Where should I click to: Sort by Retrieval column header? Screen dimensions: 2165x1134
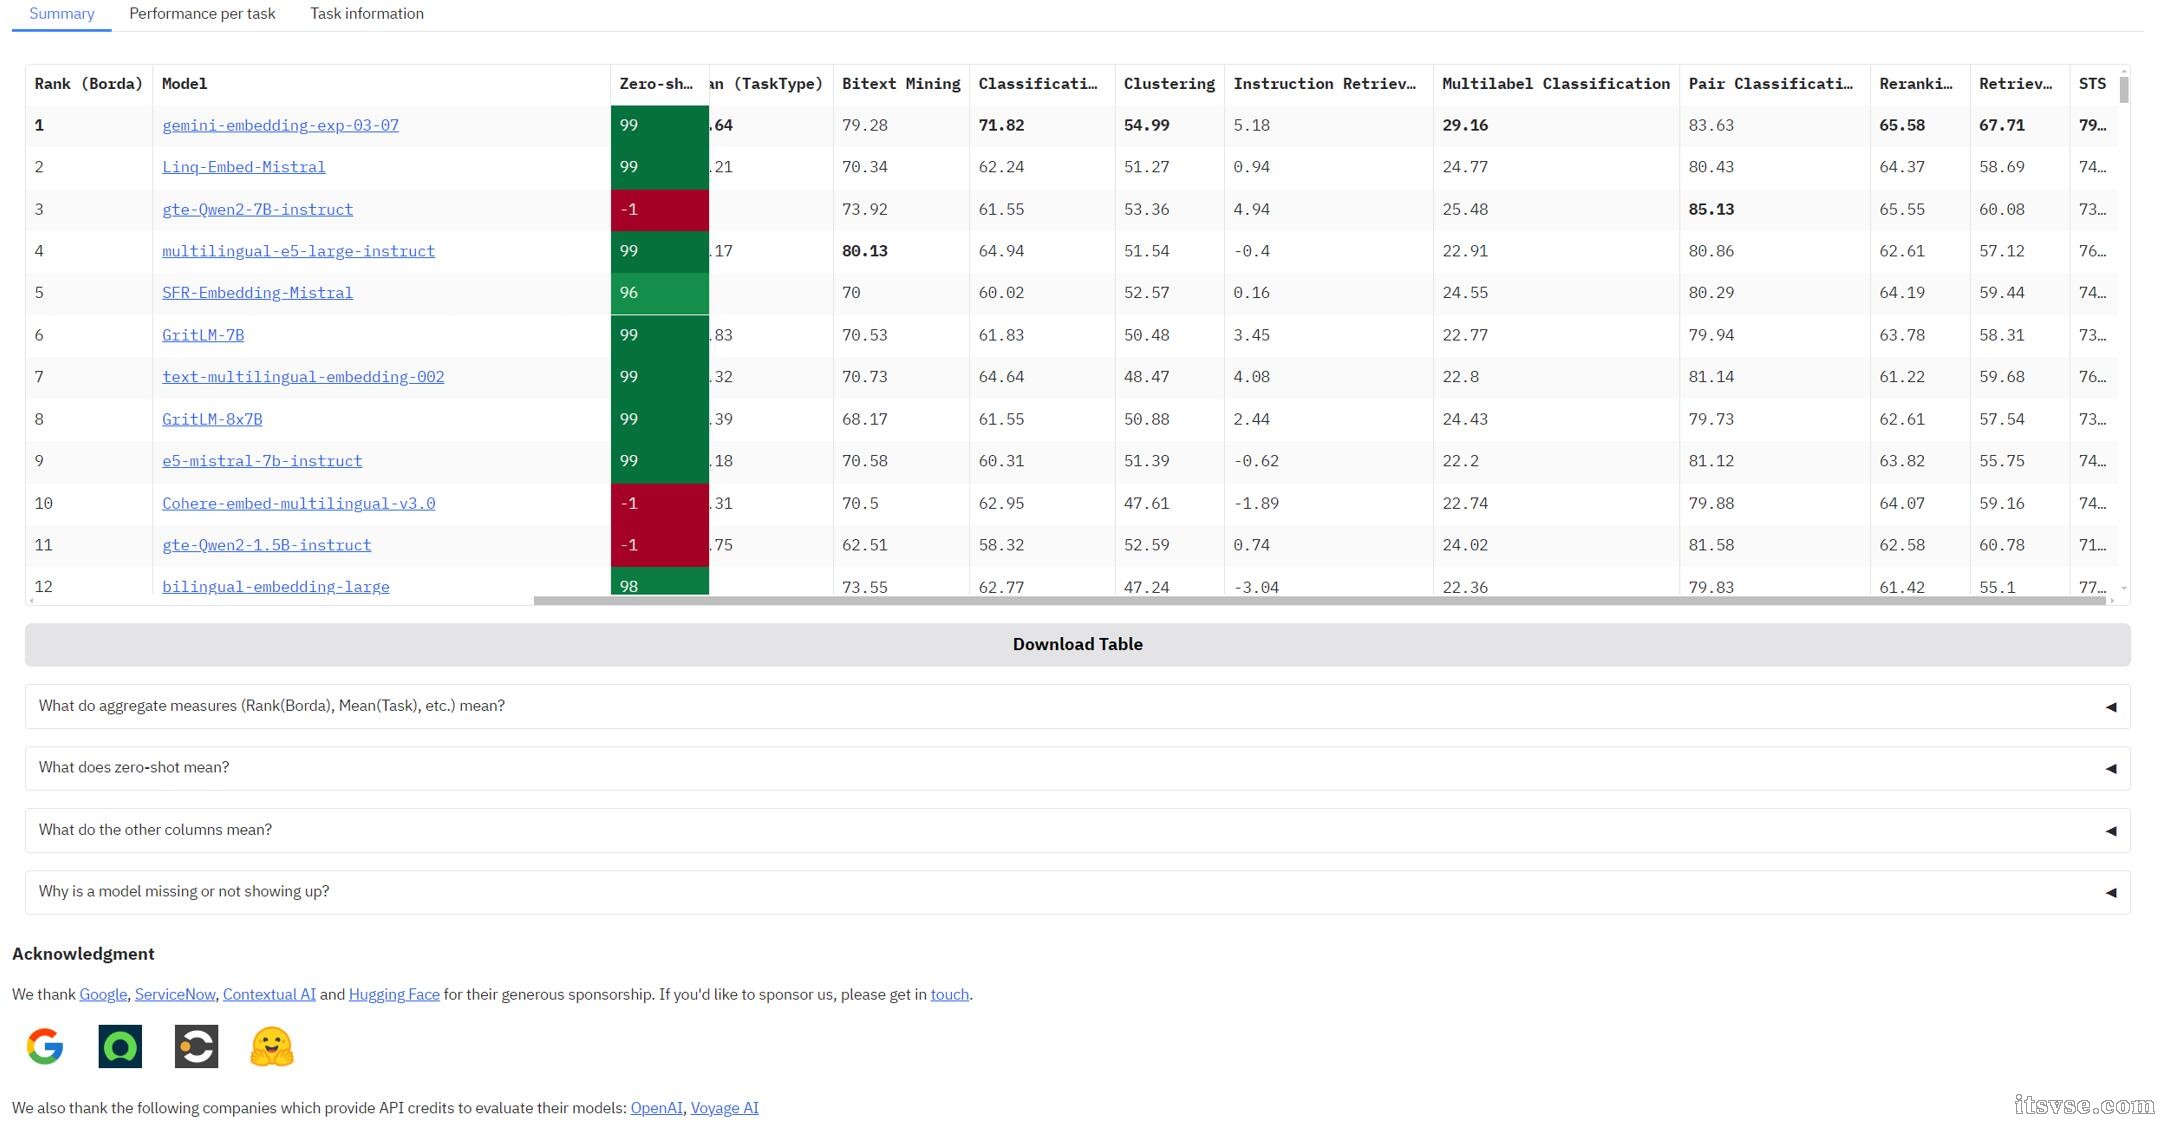coord(2020,84)
